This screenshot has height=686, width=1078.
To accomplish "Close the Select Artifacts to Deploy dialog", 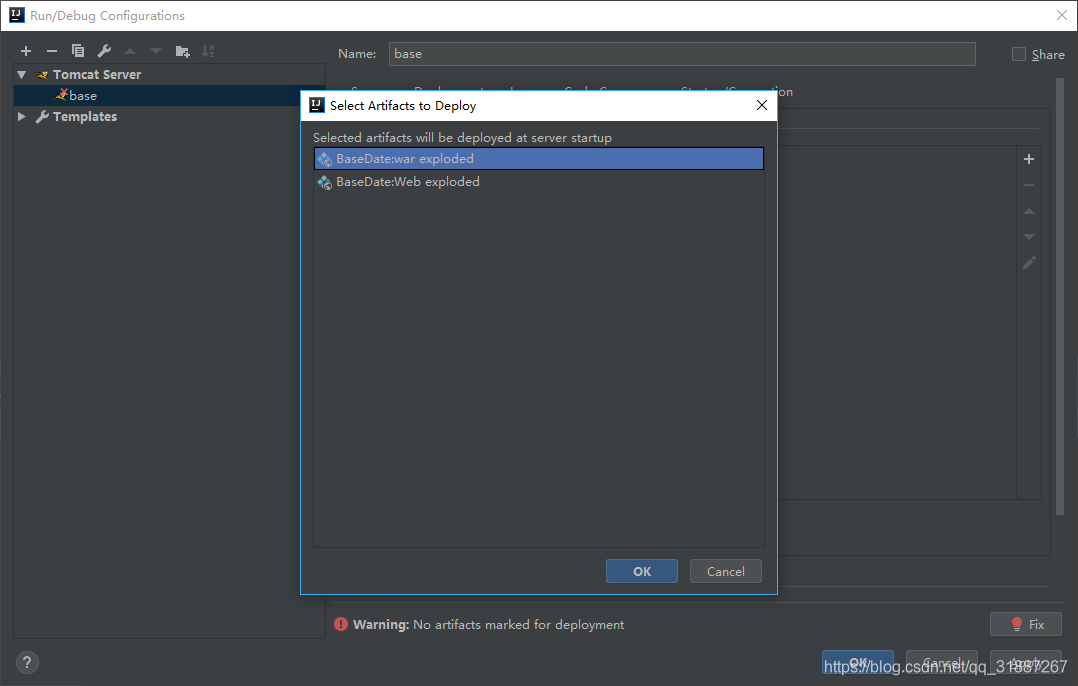I will pyautogui.click(x=762, y=105).
